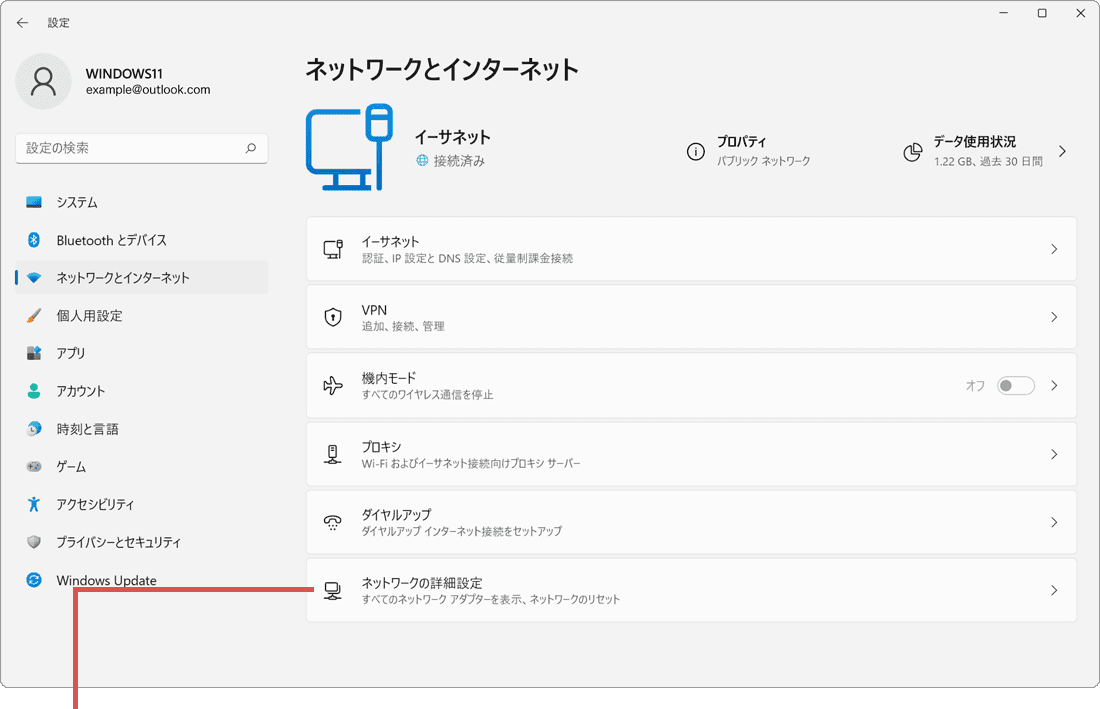Click the システム gear icon in sidebar
The image size is (1100, 709).
pyautogui.click(x=30, y=202)
